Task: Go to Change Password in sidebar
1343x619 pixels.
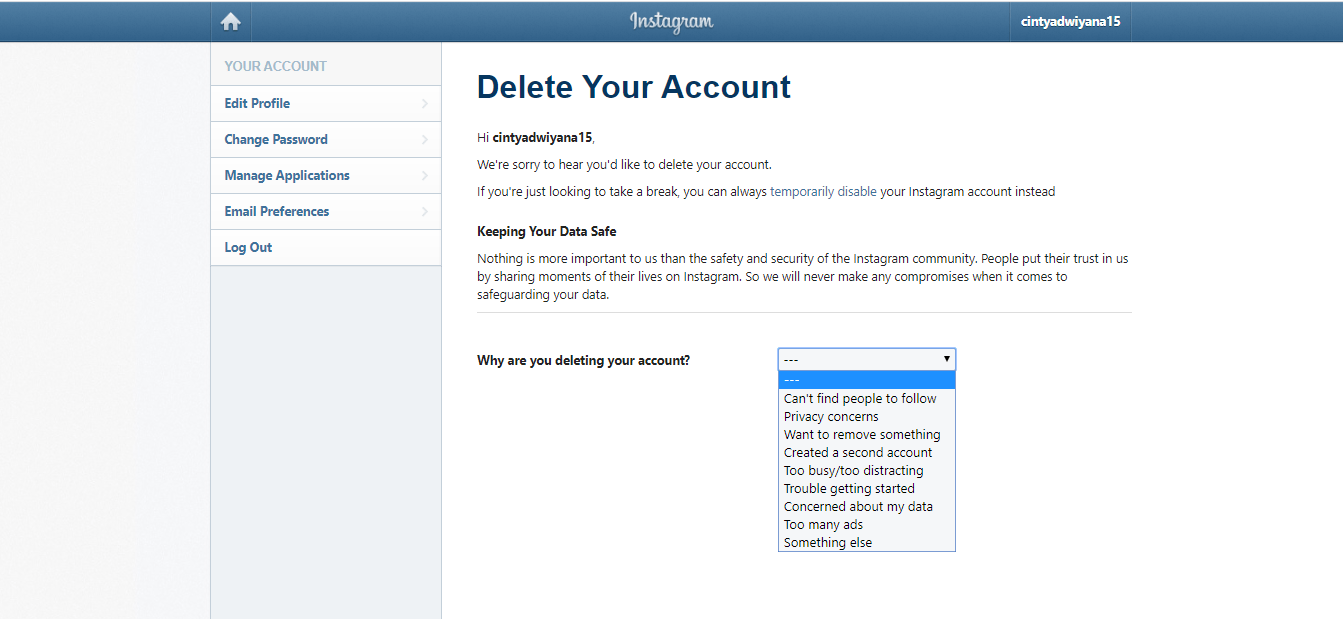Action: pos(276,140)
